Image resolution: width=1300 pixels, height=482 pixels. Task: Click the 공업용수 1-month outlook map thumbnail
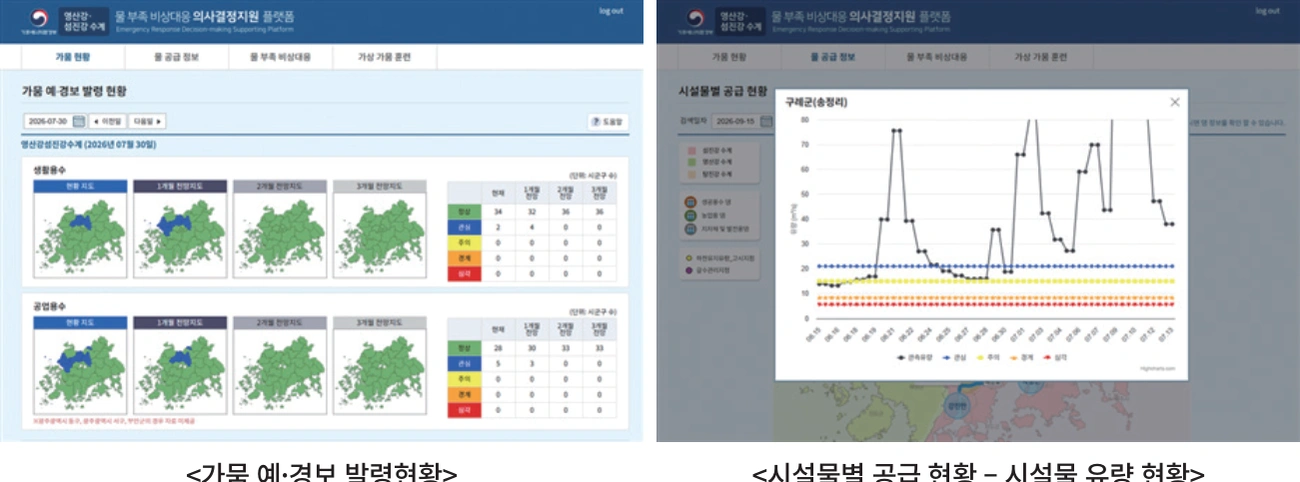click(179, 372)
